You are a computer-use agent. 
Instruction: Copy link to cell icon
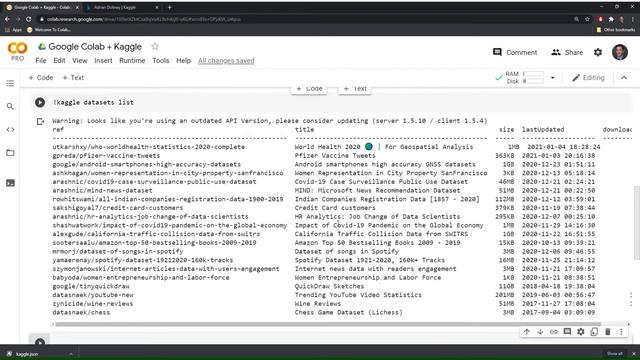point(553,332)
